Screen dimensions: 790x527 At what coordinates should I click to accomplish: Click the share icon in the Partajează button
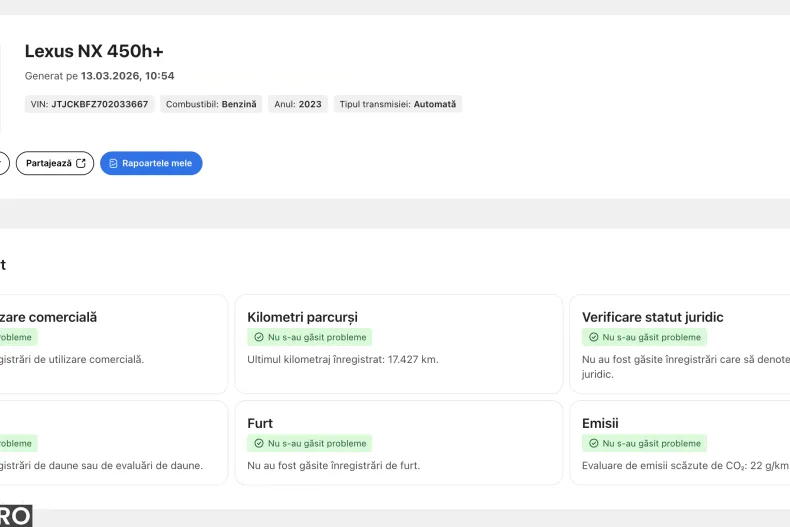82,163
